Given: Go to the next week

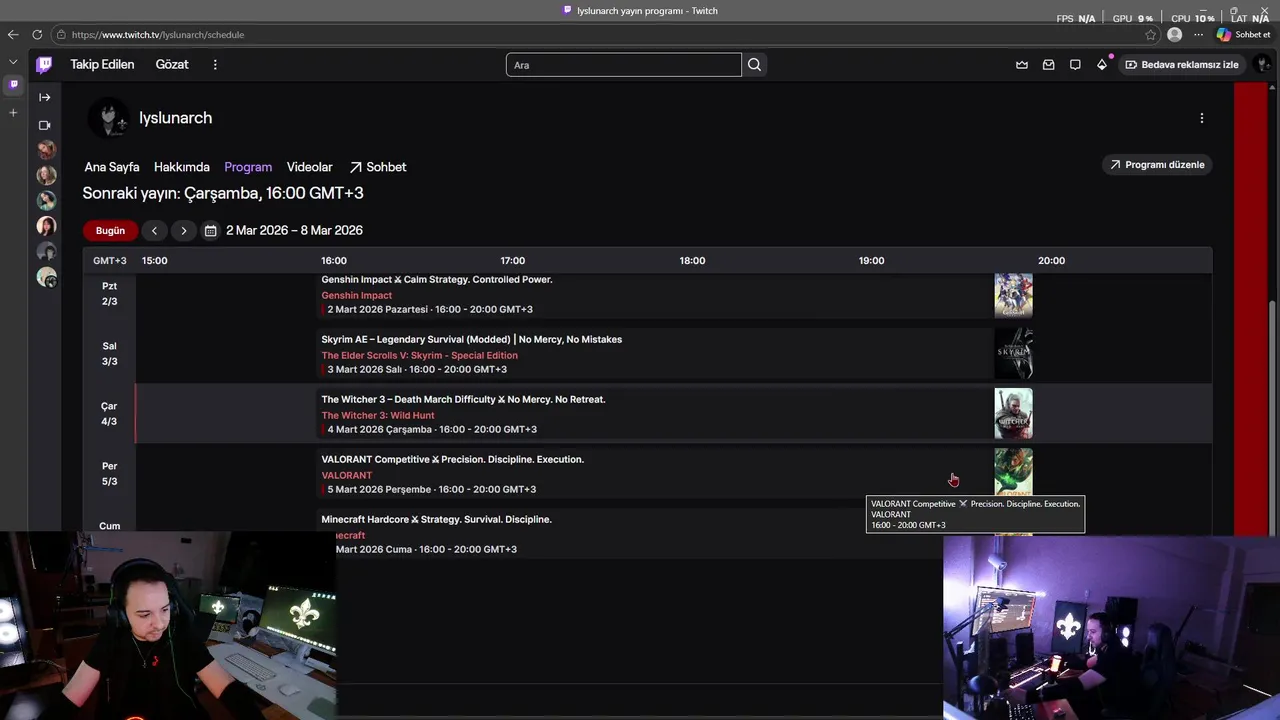Looking at the screenshot, I should [183, 231].
